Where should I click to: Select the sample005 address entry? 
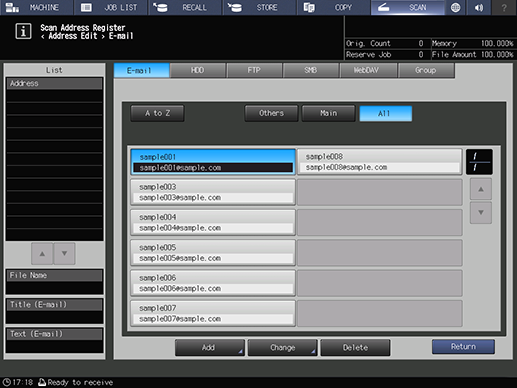pyautogui.click(x=213, y=253)
